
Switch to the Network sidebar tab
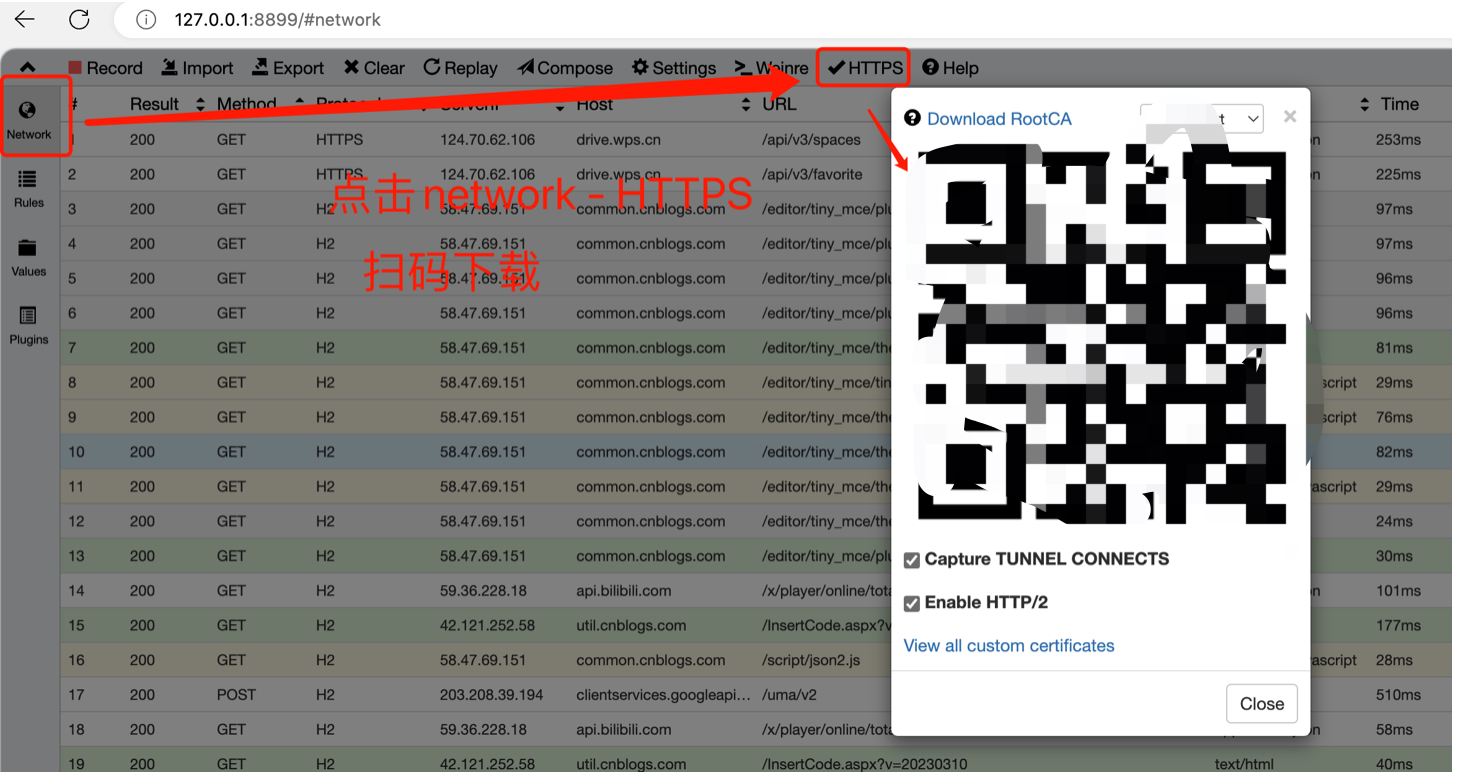point(28,120)
